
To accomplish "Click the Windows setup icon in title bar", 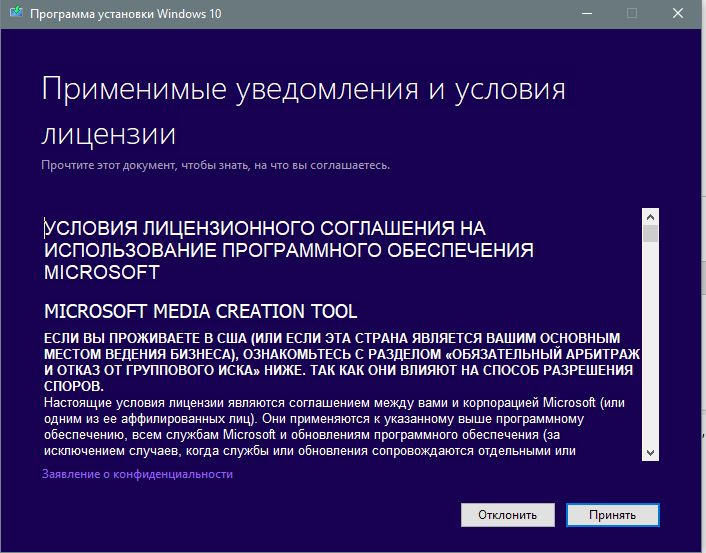I will [x=16, y=13].
